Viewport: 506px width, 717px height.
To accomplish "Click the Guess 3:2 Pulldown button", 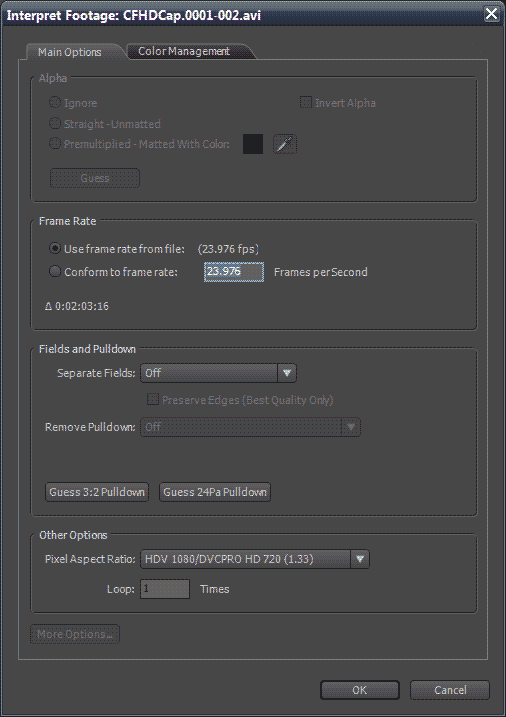I will click(97, 492).
